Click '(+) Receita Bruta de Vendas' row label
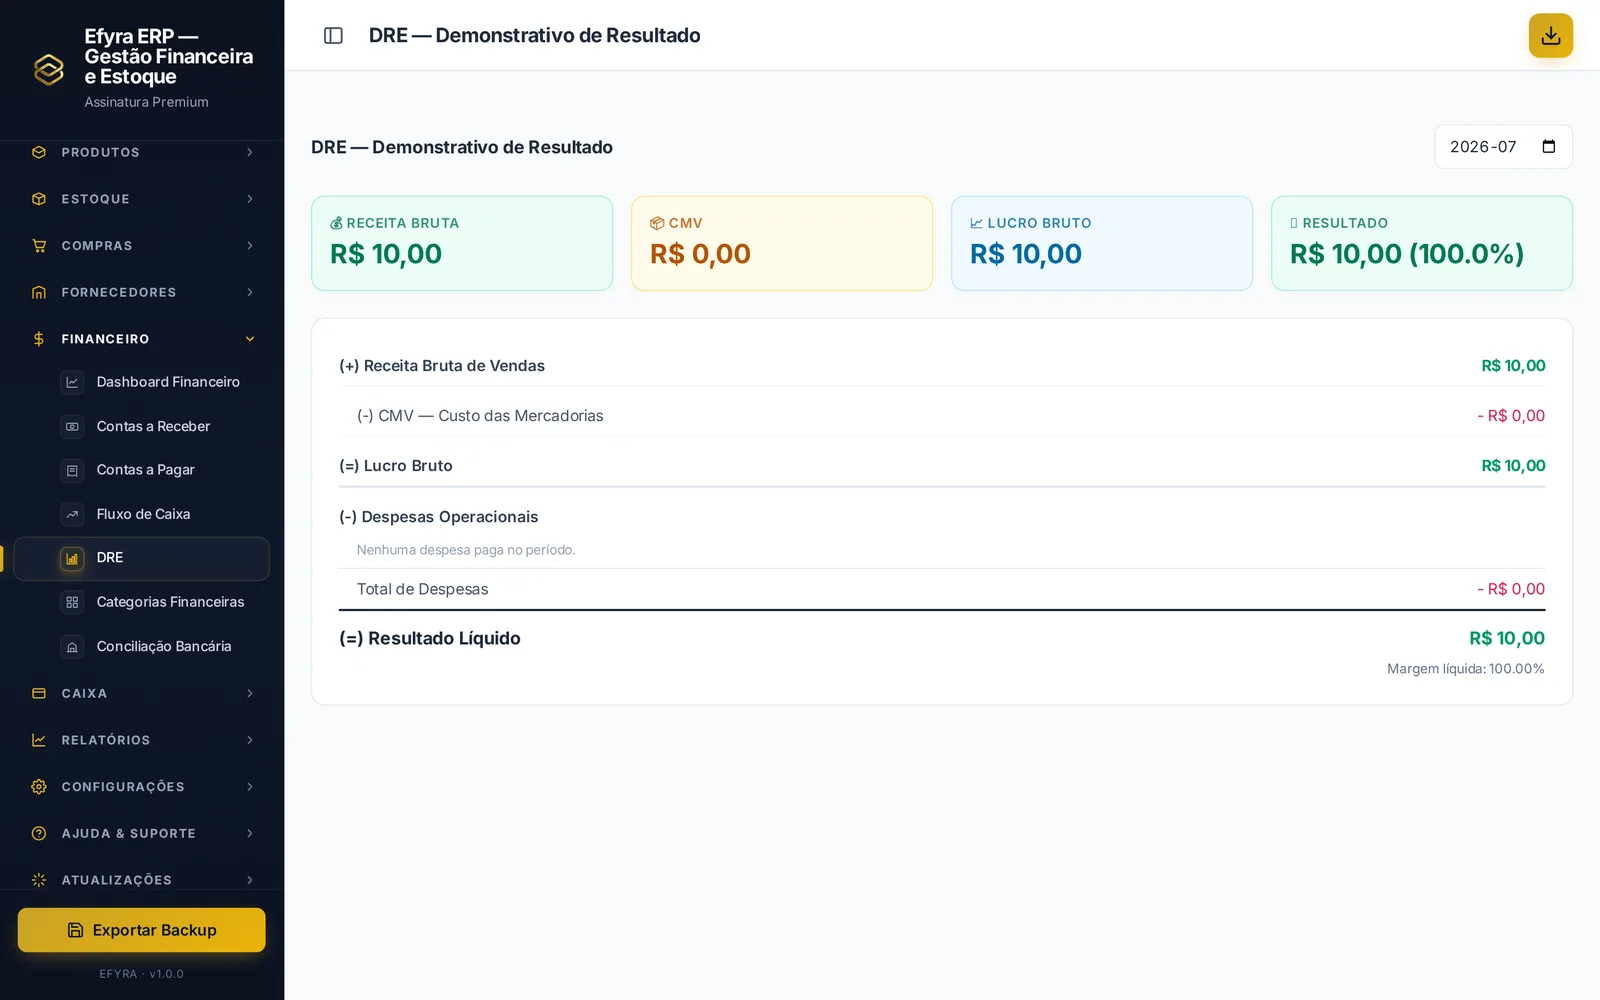1600x1000 pixels. 442,366
